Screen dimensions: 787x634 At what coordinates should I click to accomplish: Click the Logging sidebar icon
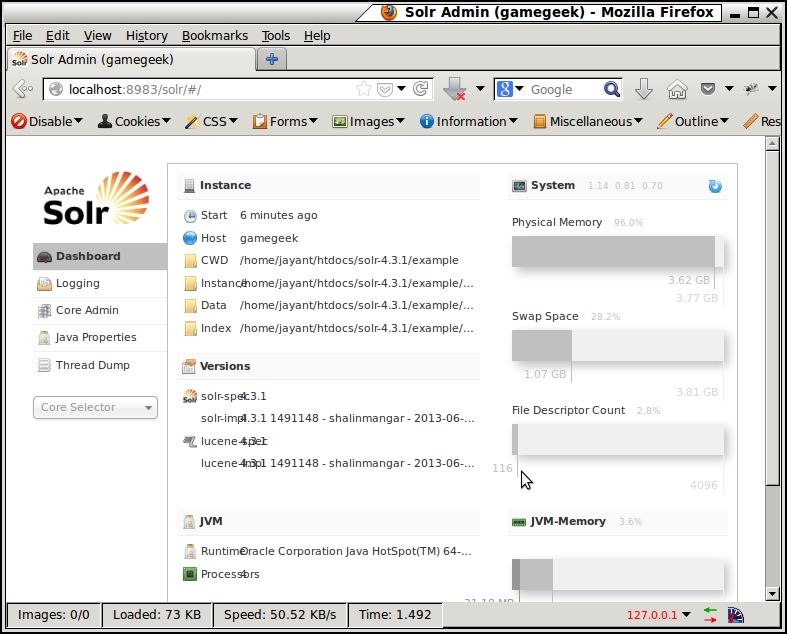point(44,284)
